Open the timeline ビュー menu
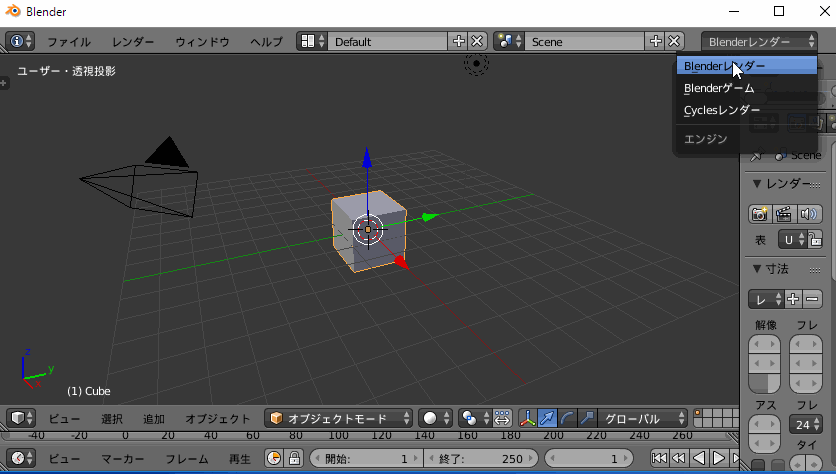 click(x=65, y=459)
